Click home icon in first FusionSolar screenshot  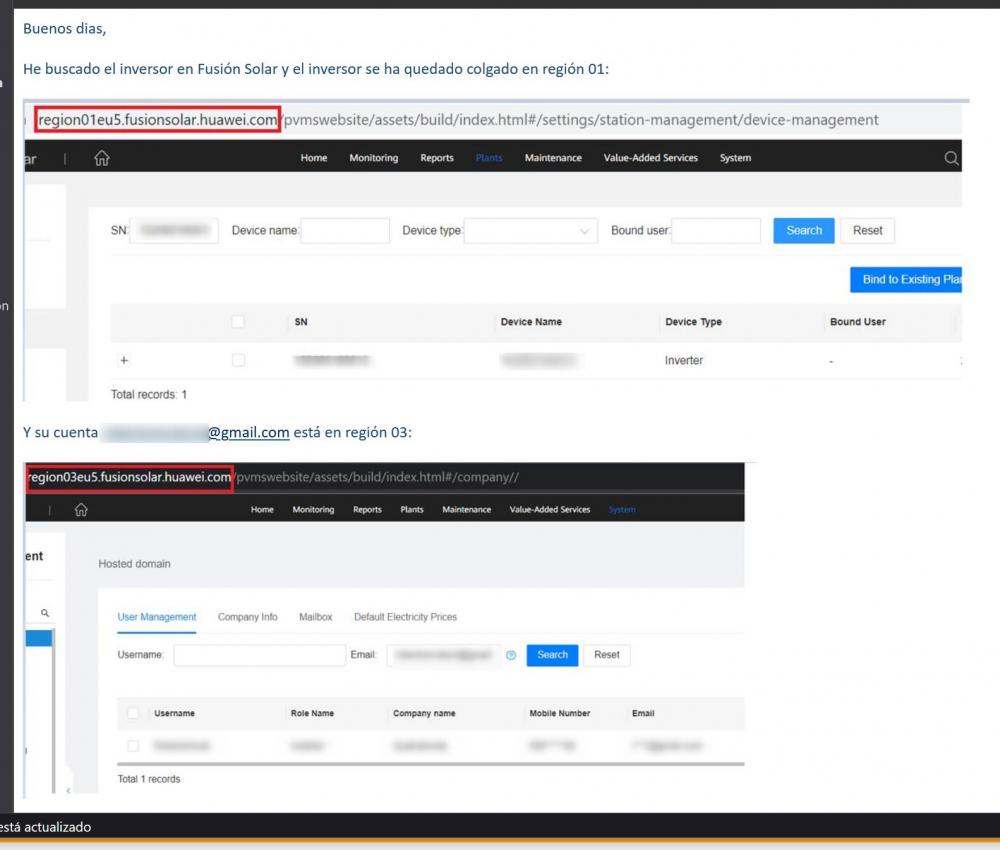(102, 158)
